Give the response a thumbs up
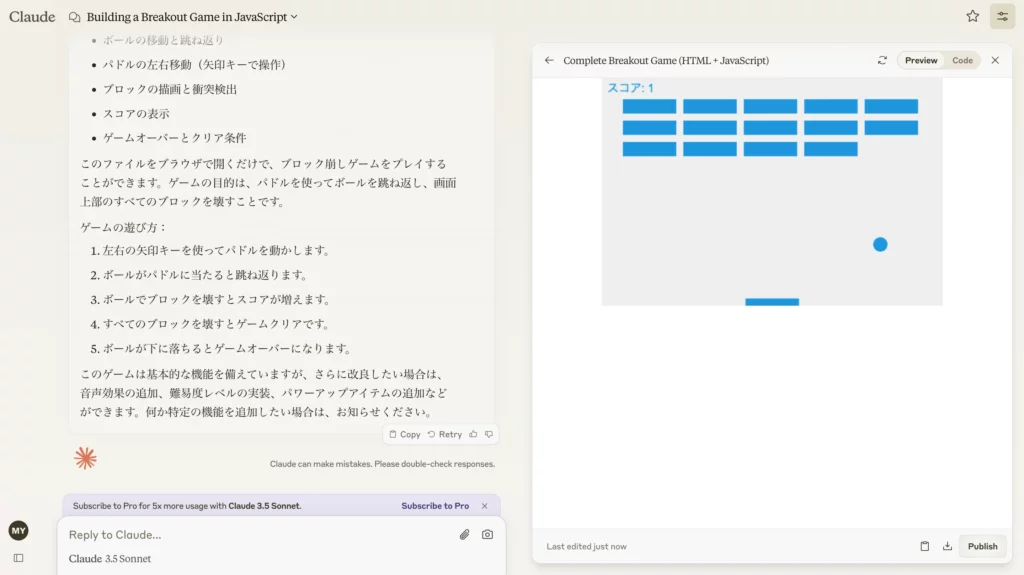 click(x=473, y=434)
